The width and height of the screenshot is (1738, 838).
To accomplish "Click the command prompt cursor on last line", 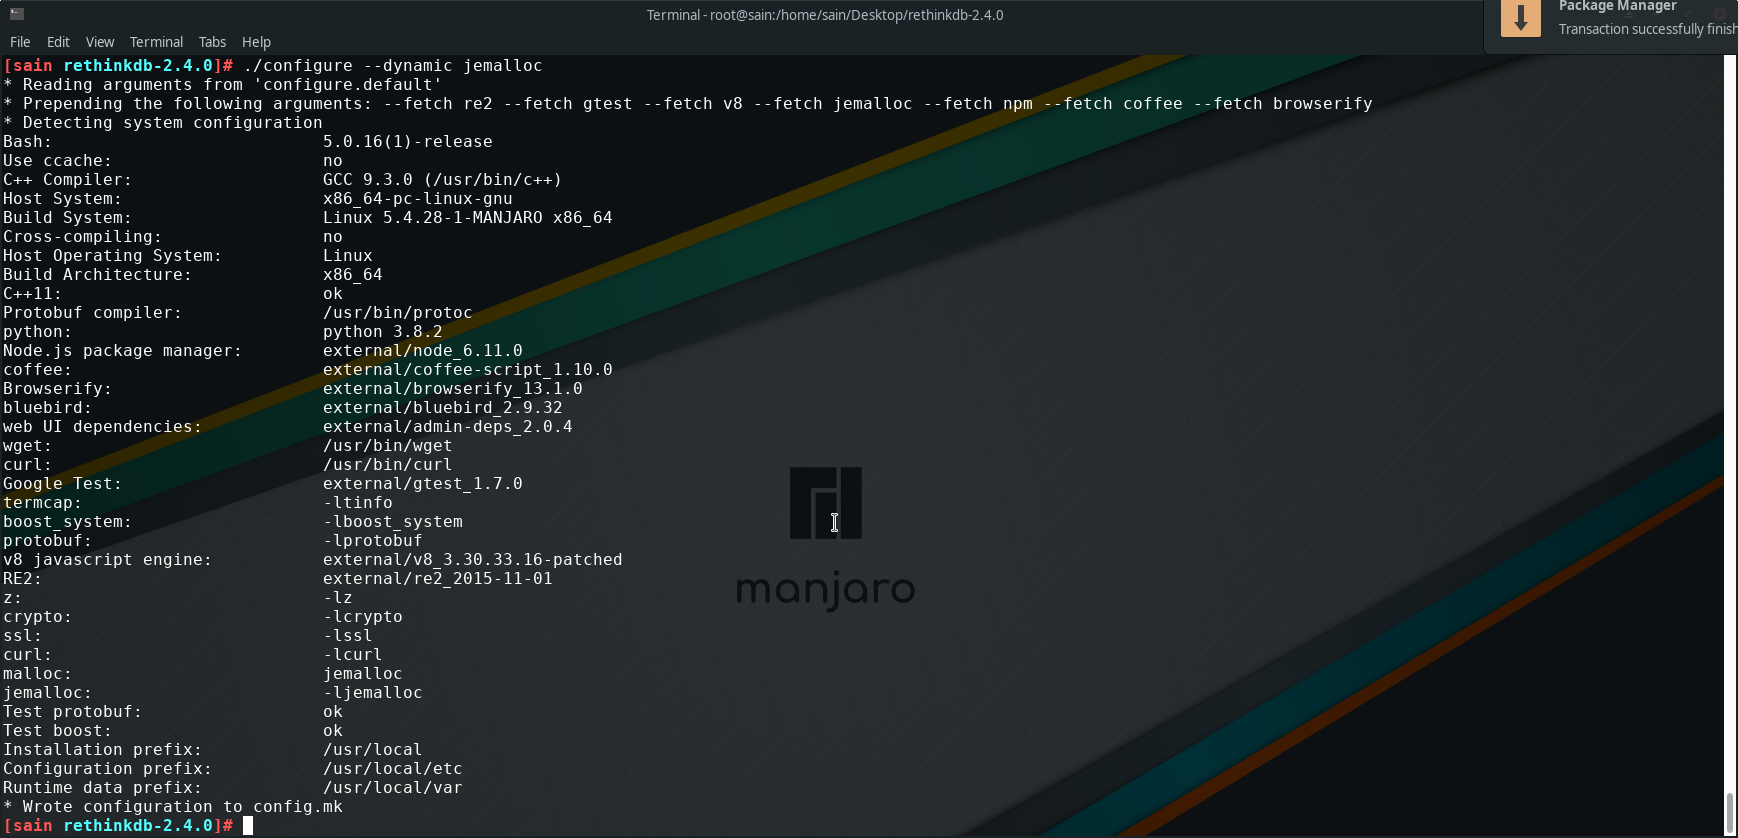I will (248, 826).
